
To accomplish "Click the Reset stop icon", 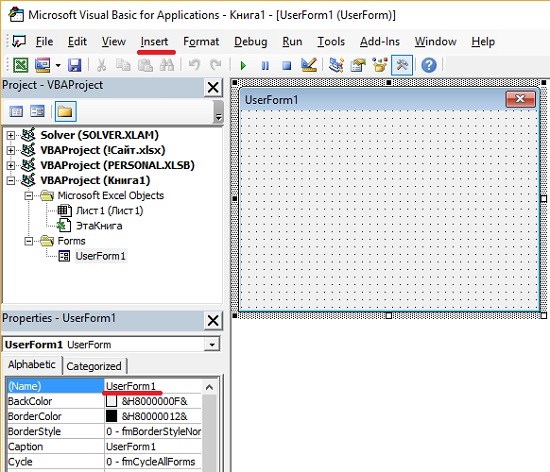I will tap(287, 65).
